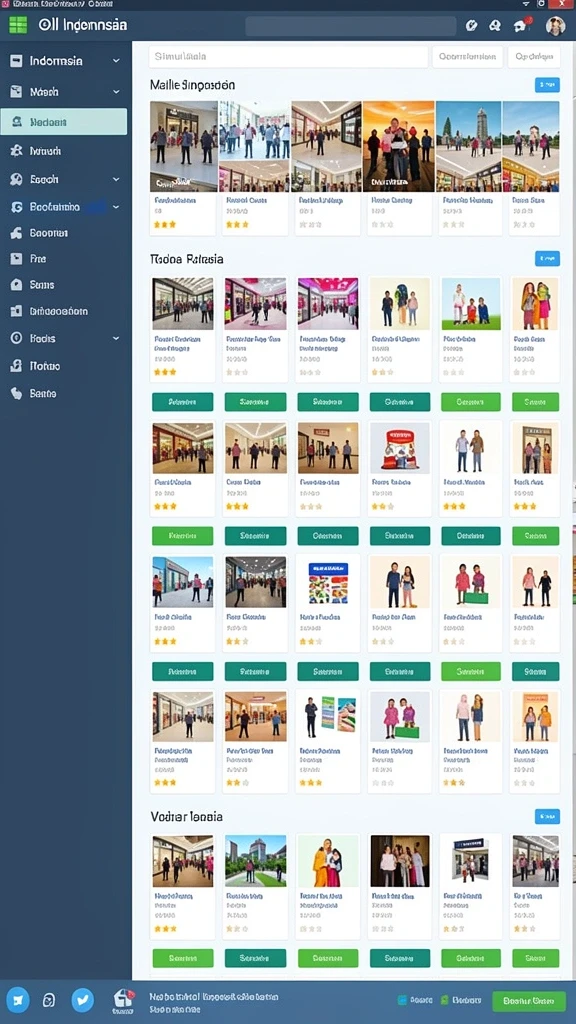Click the Simul input field below header
Screen dimensions: 576x1024
pyautogui.click(x=288, y=57)
